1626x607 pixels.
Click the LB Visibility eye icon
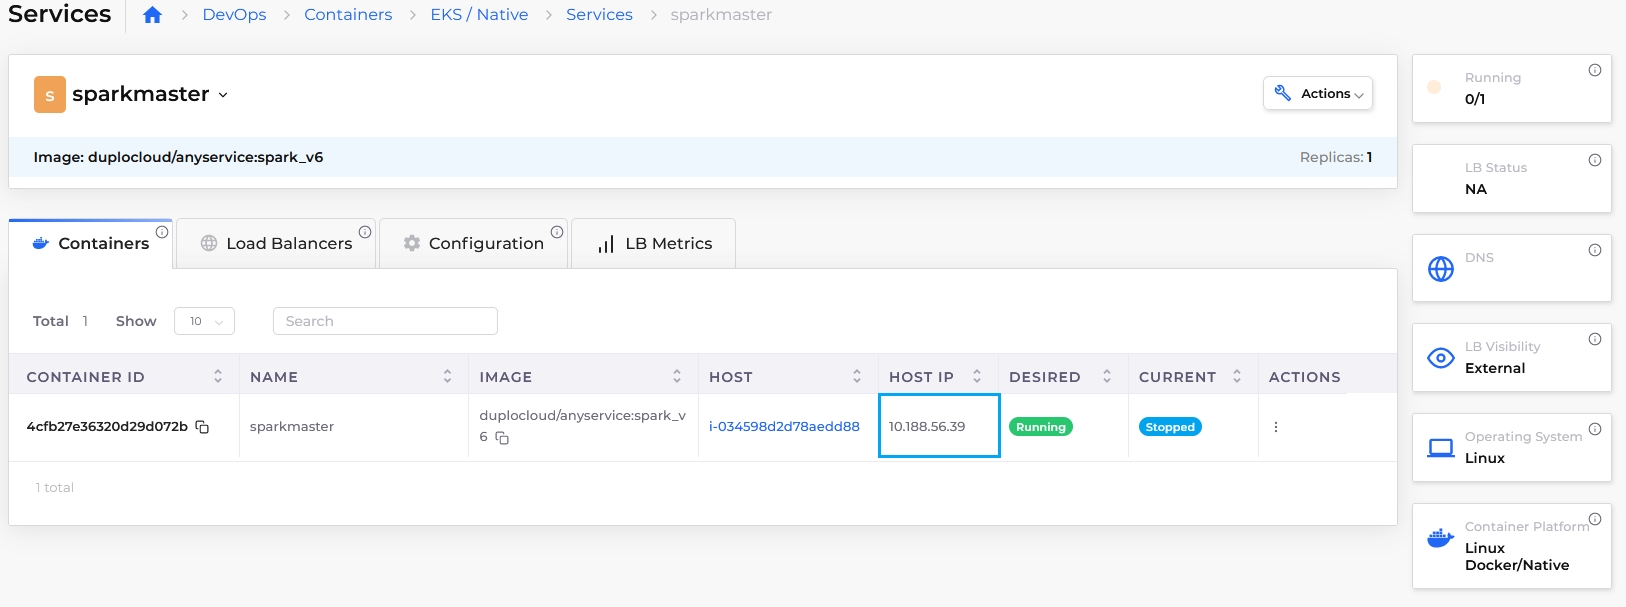(1440, 358)
